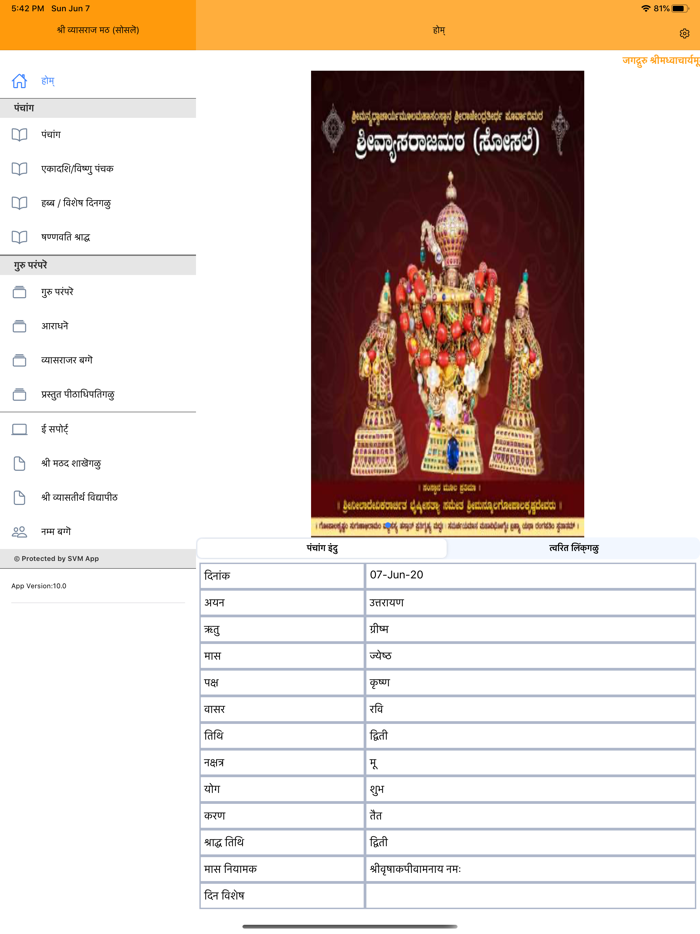
Task: Open ई सपोर्ट् entry
Action: tap(98, 429)
